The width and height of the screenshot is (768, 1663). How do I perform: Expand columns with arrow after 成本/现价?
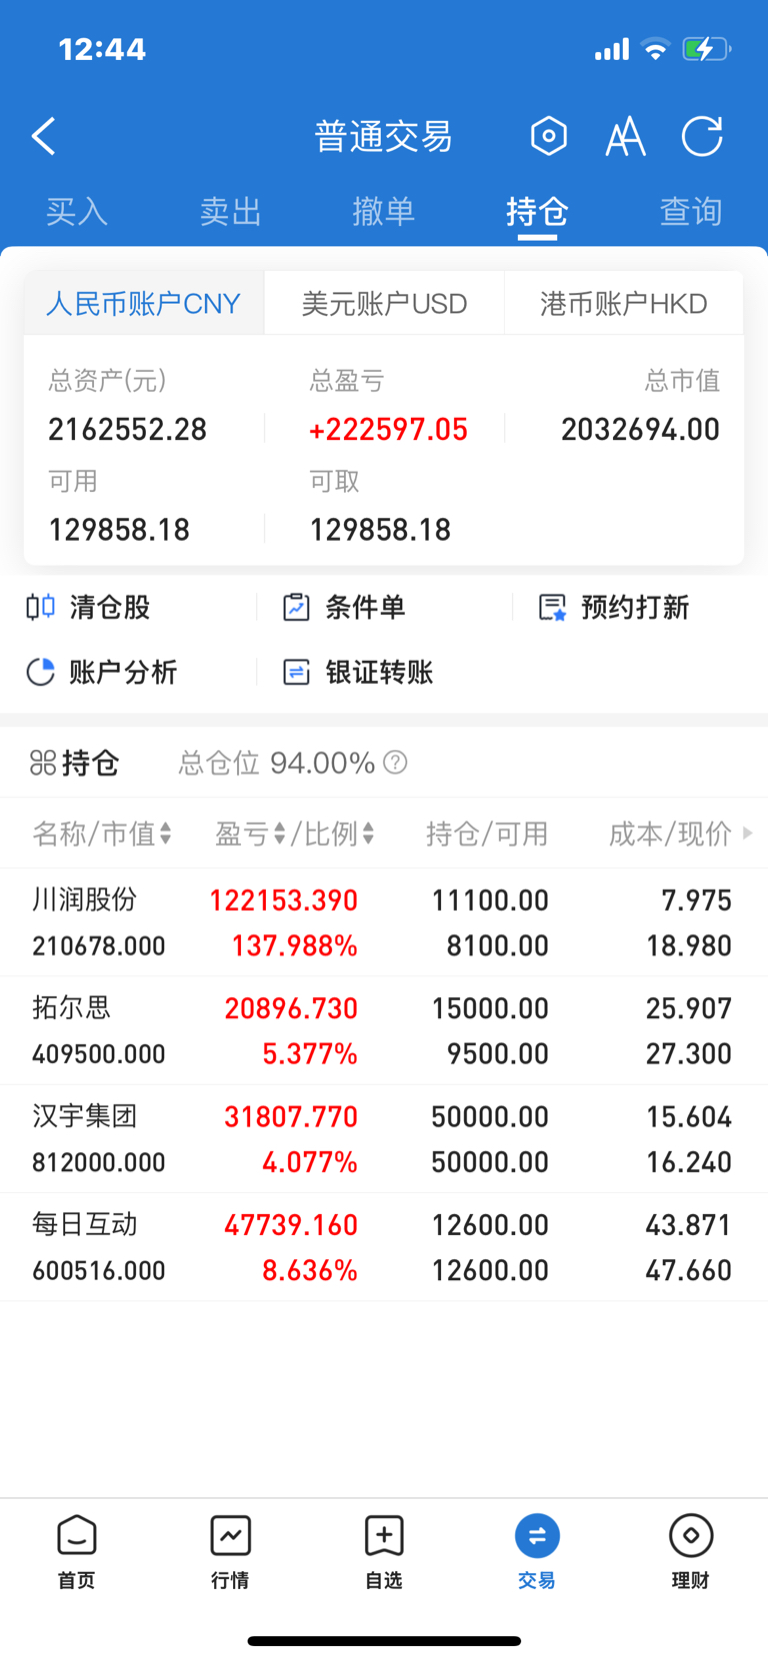(x=748, y=833)
